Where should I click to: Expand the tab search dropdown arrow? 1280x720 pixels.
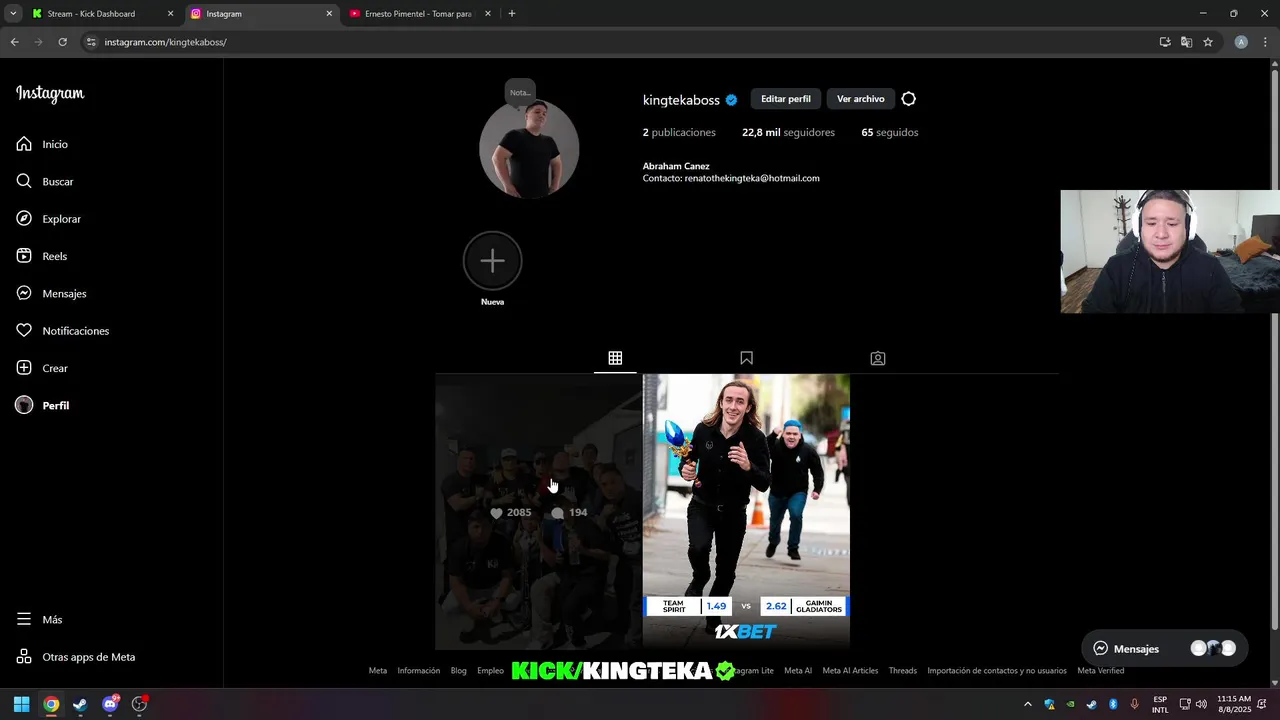pos(13,14)
